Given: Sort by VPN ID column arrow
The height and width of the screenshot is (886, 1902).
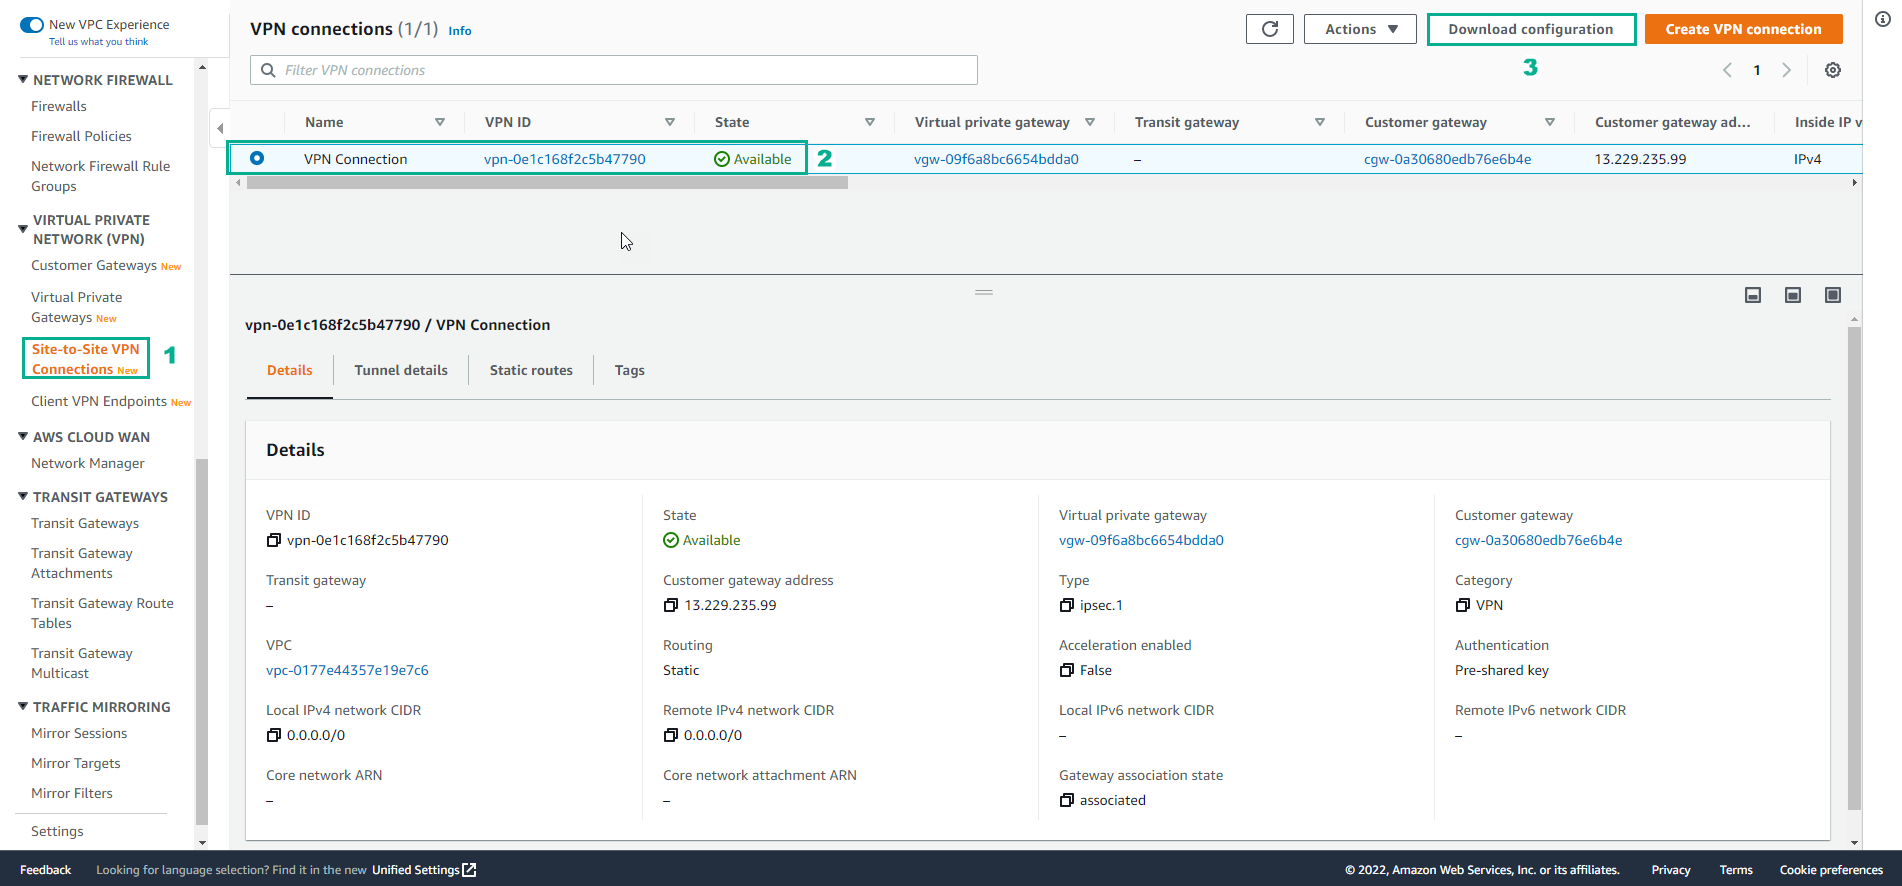Looking at the screenshot, I should tap(670, 122).
